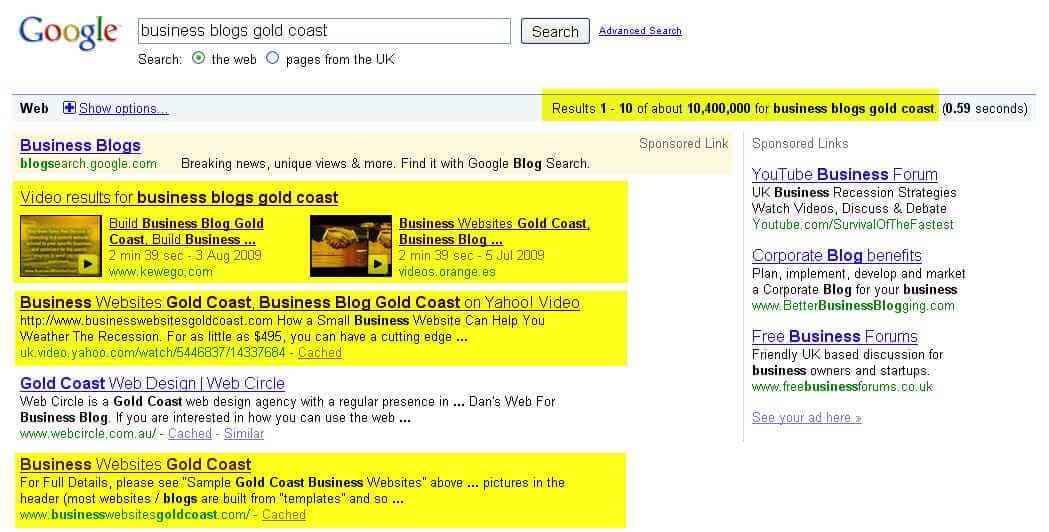The height and width of the screenshot is (532, 1049).
Task: Click the search query input field
Action: tap(324, 31)
